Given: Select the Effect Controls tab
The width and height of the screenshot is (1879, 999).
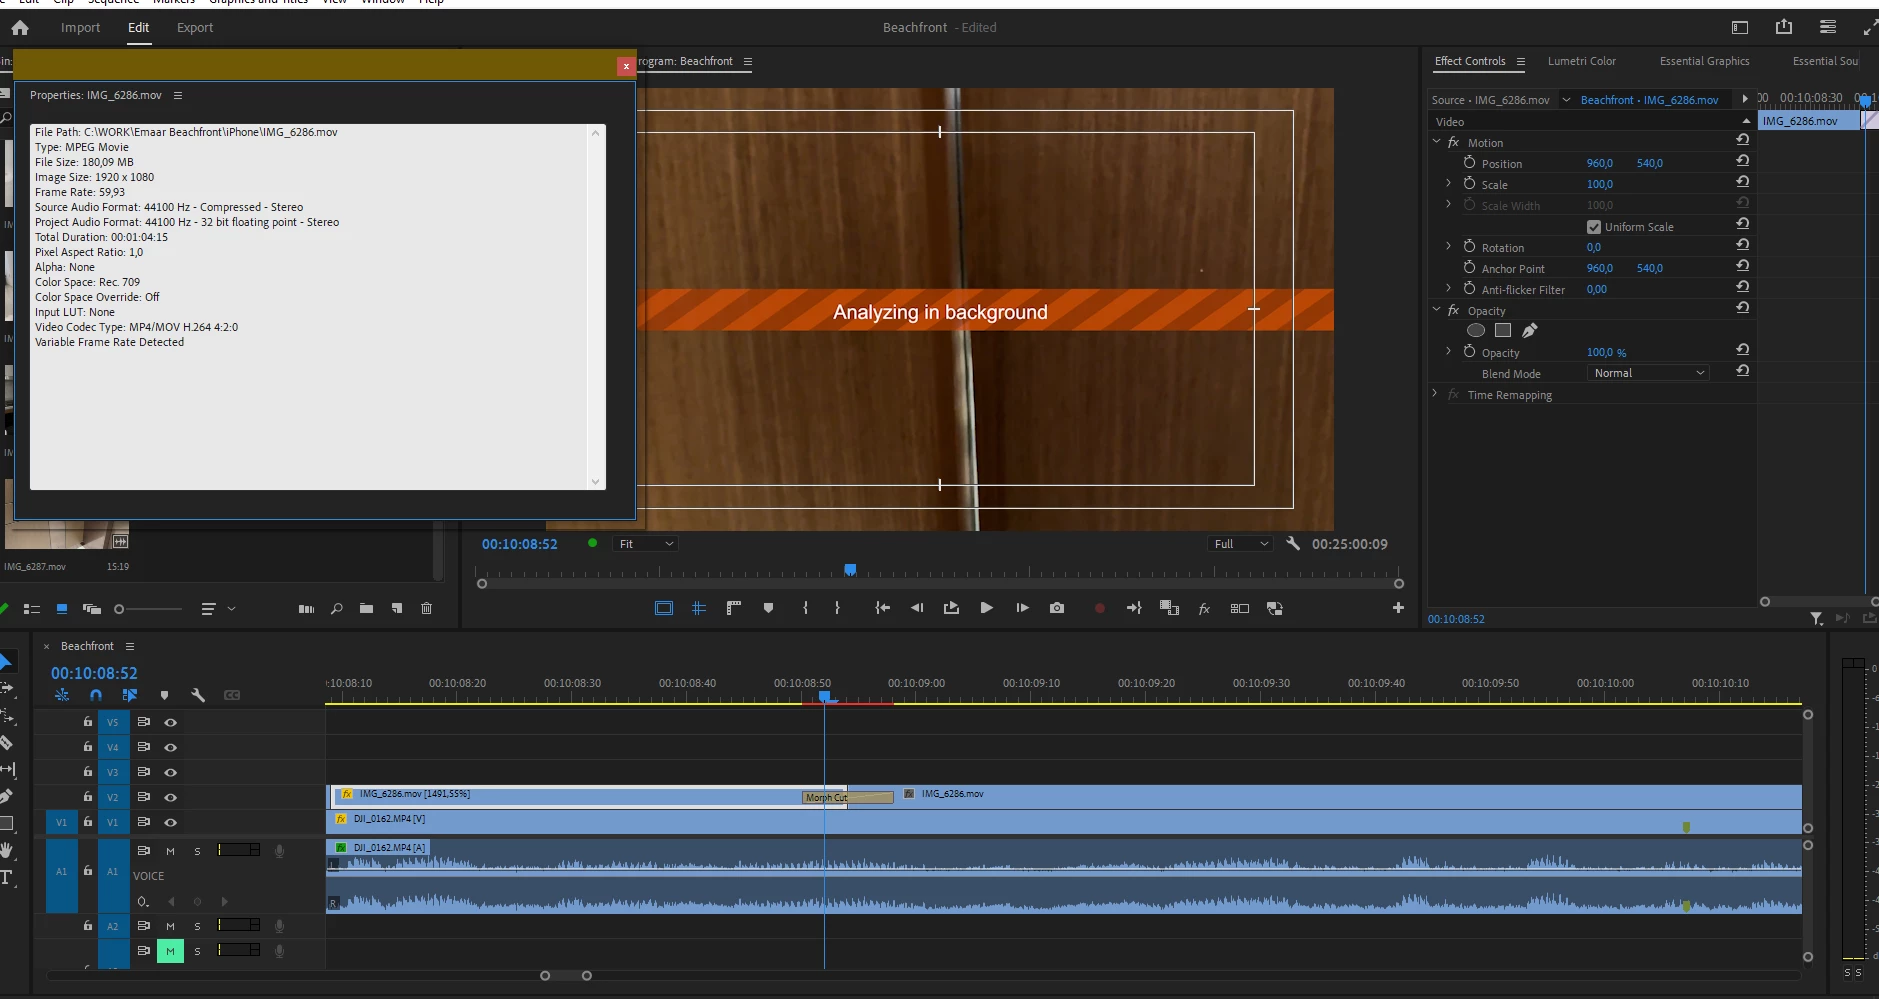Looking at the screenshot, I should point(1470,61).
